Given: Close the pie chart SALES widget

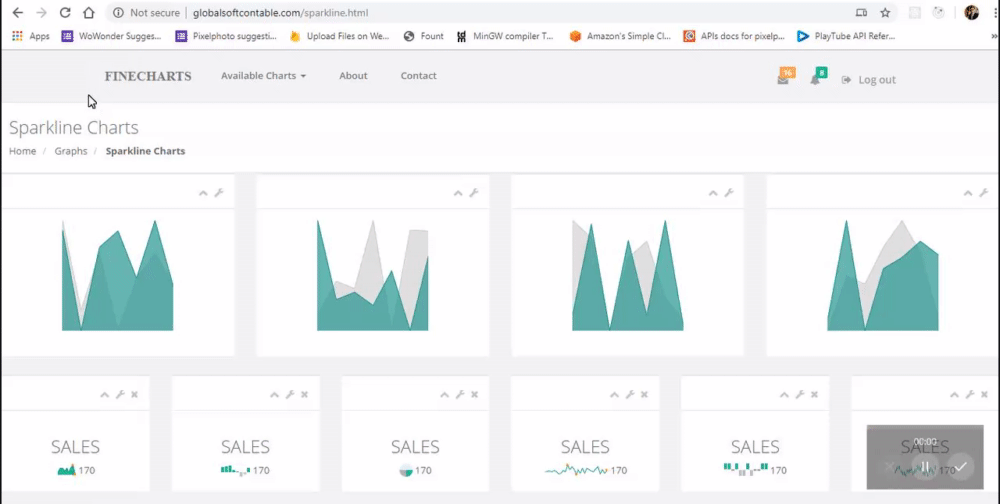Looking at the screenshot, I should coord(474,394).
